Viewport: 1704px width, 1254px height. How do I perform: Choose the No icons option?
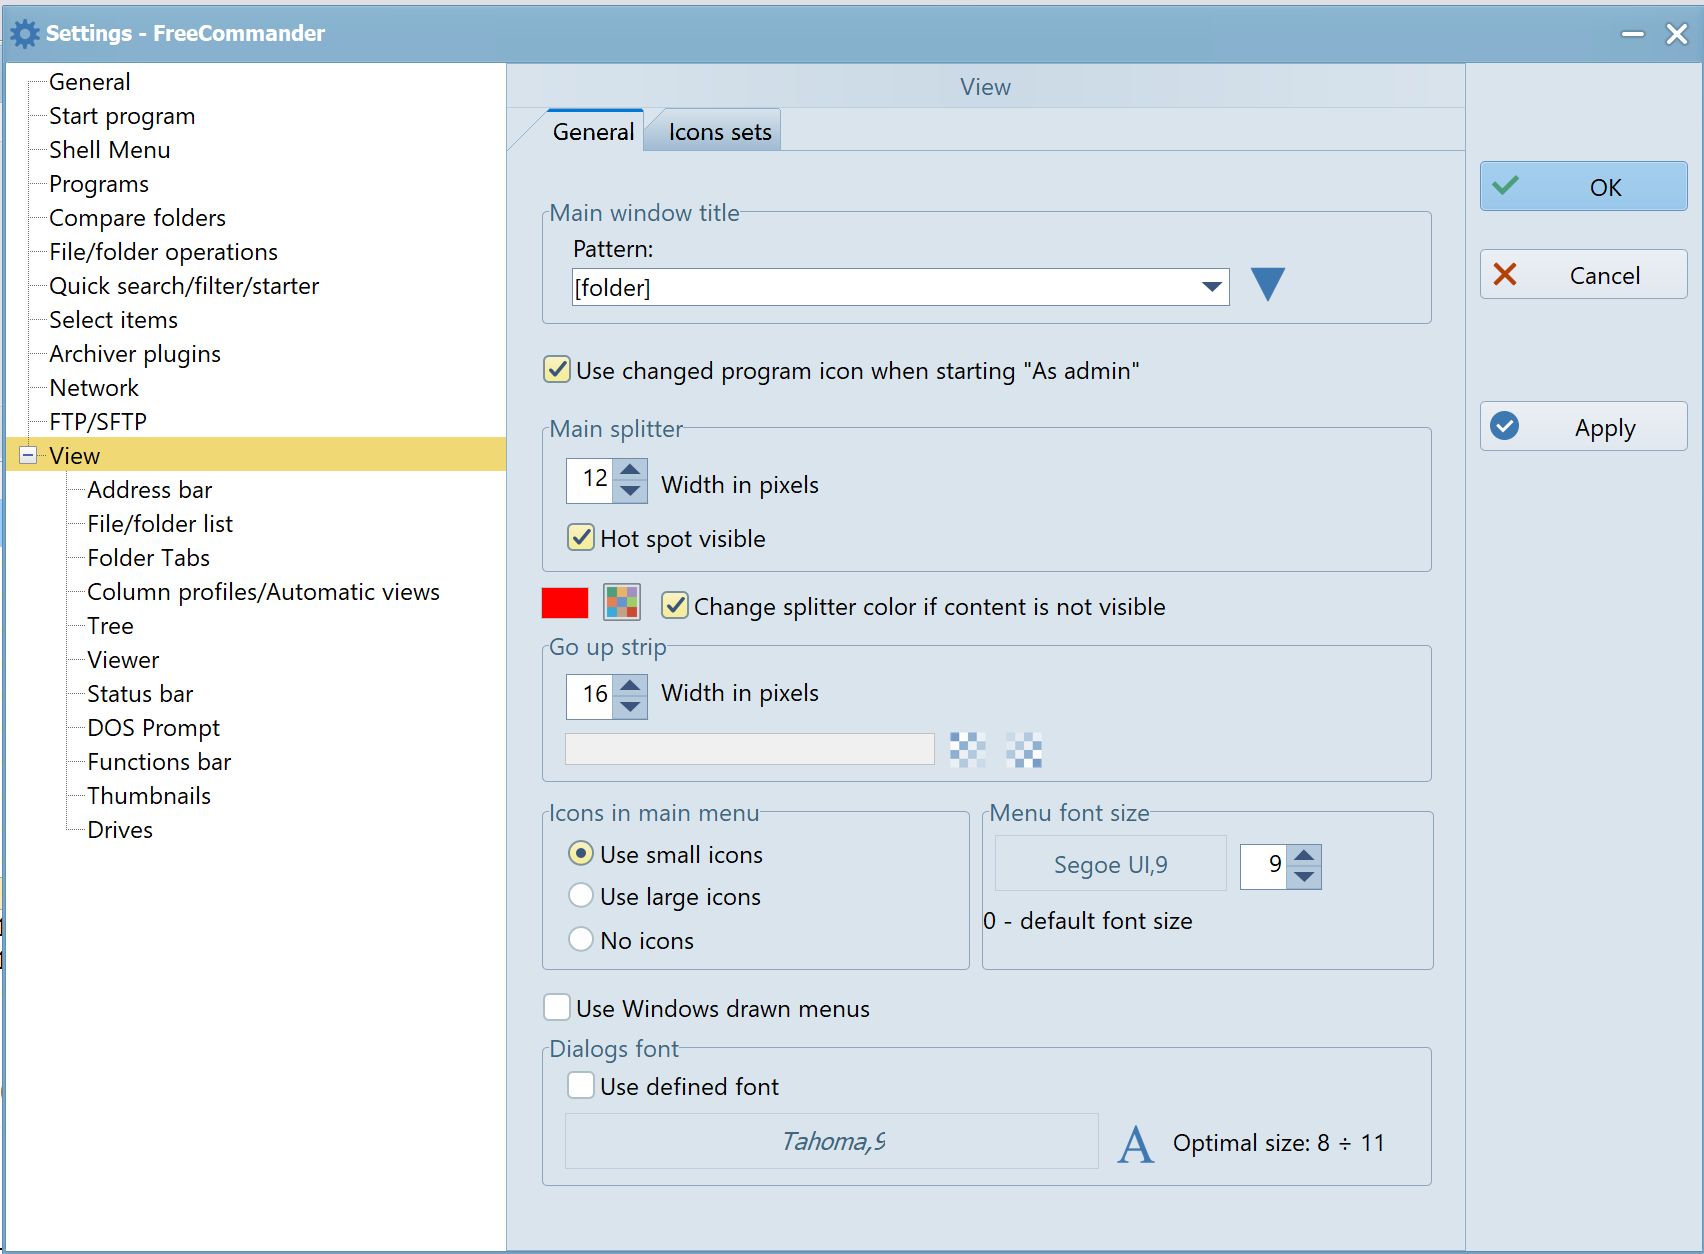point(581,940)
